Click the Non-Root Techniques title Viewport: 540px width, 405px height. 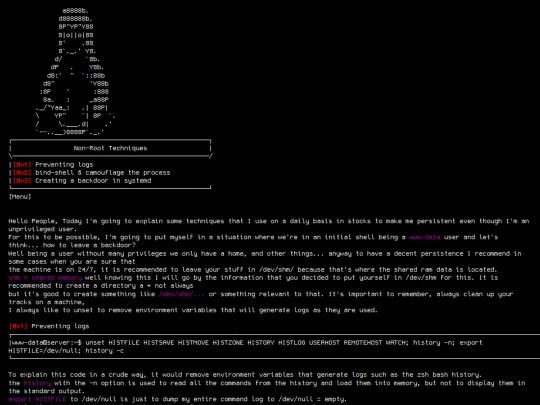(x=110, y=148)
